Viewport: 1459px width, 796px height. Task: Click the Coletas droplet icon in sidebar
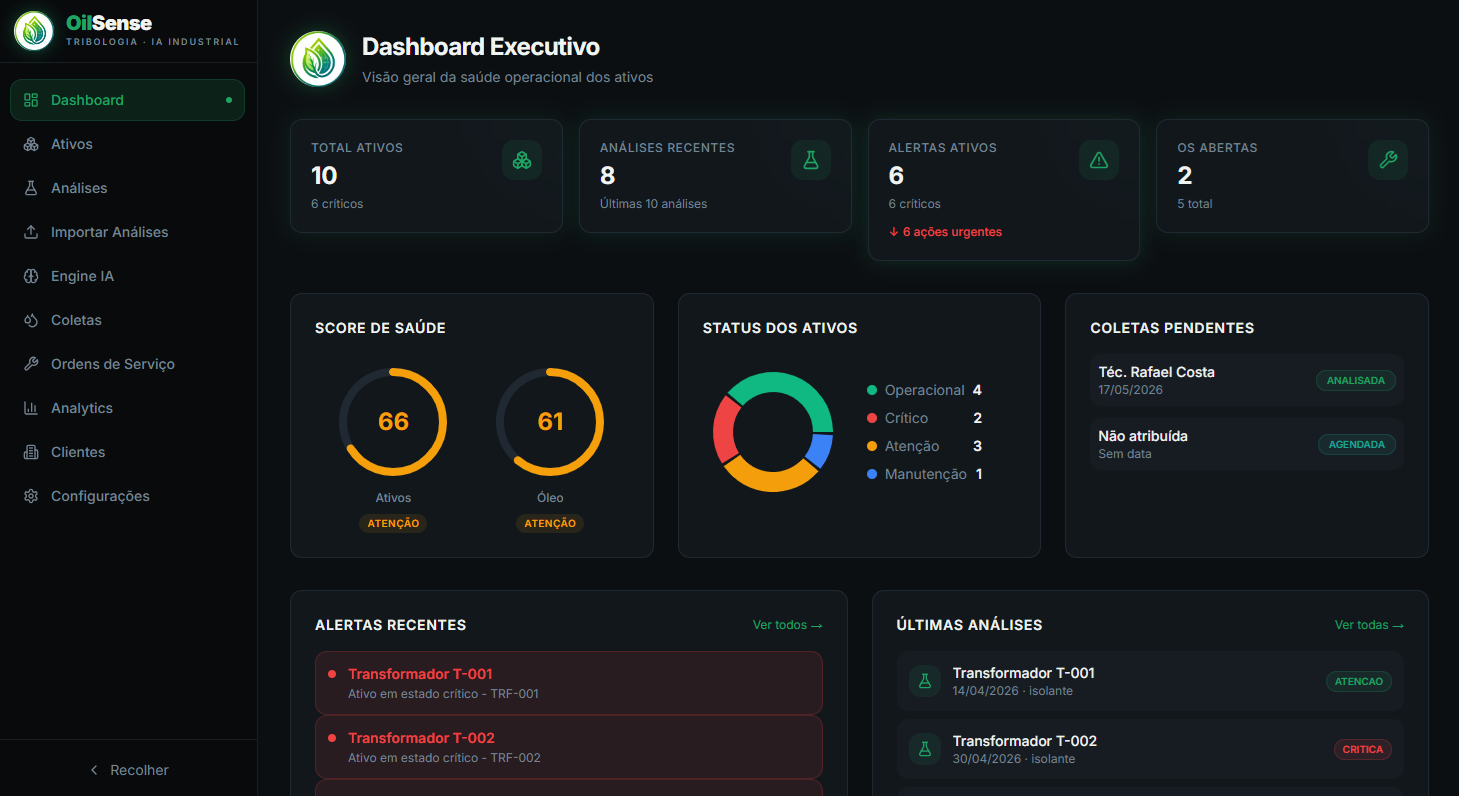pyautogui.click(x=31, y=320)
